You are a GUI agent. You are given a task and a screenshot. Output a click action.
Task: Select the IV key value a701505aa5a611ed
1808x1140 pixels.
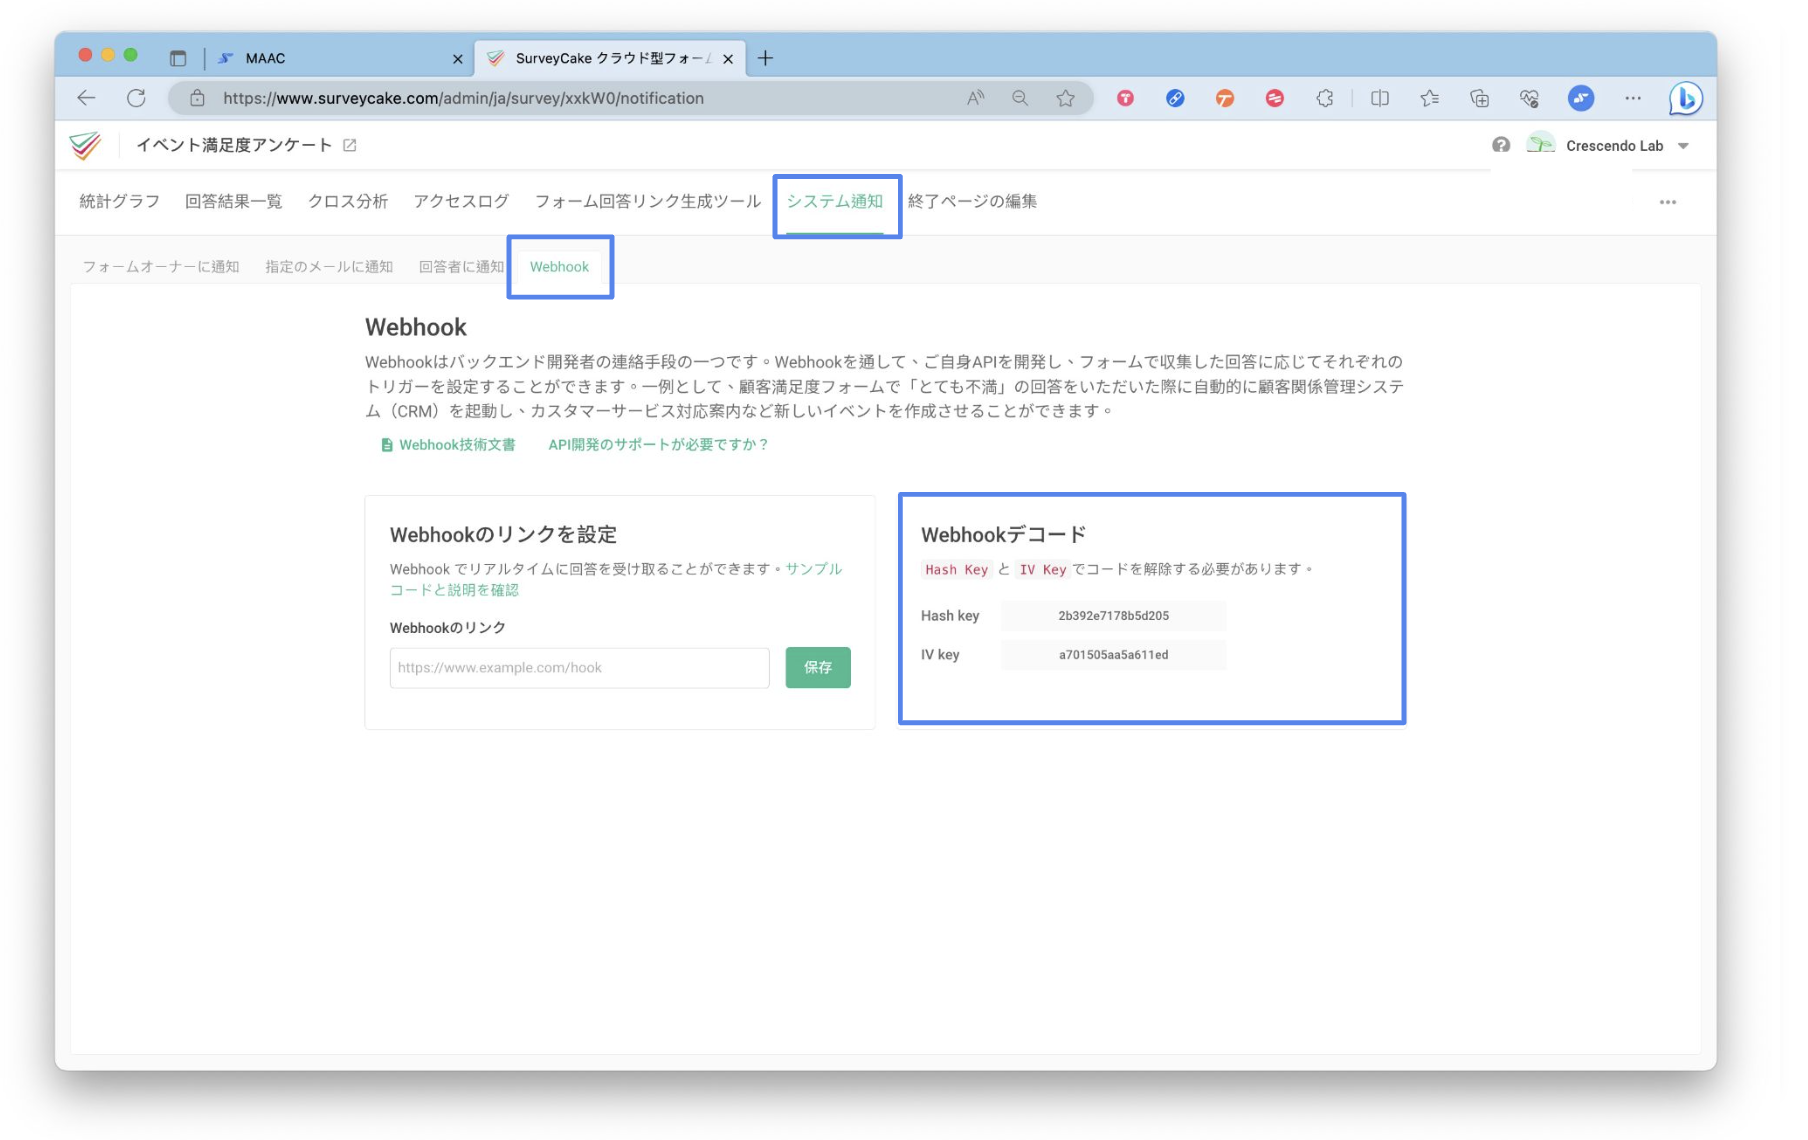(1113, 655)
